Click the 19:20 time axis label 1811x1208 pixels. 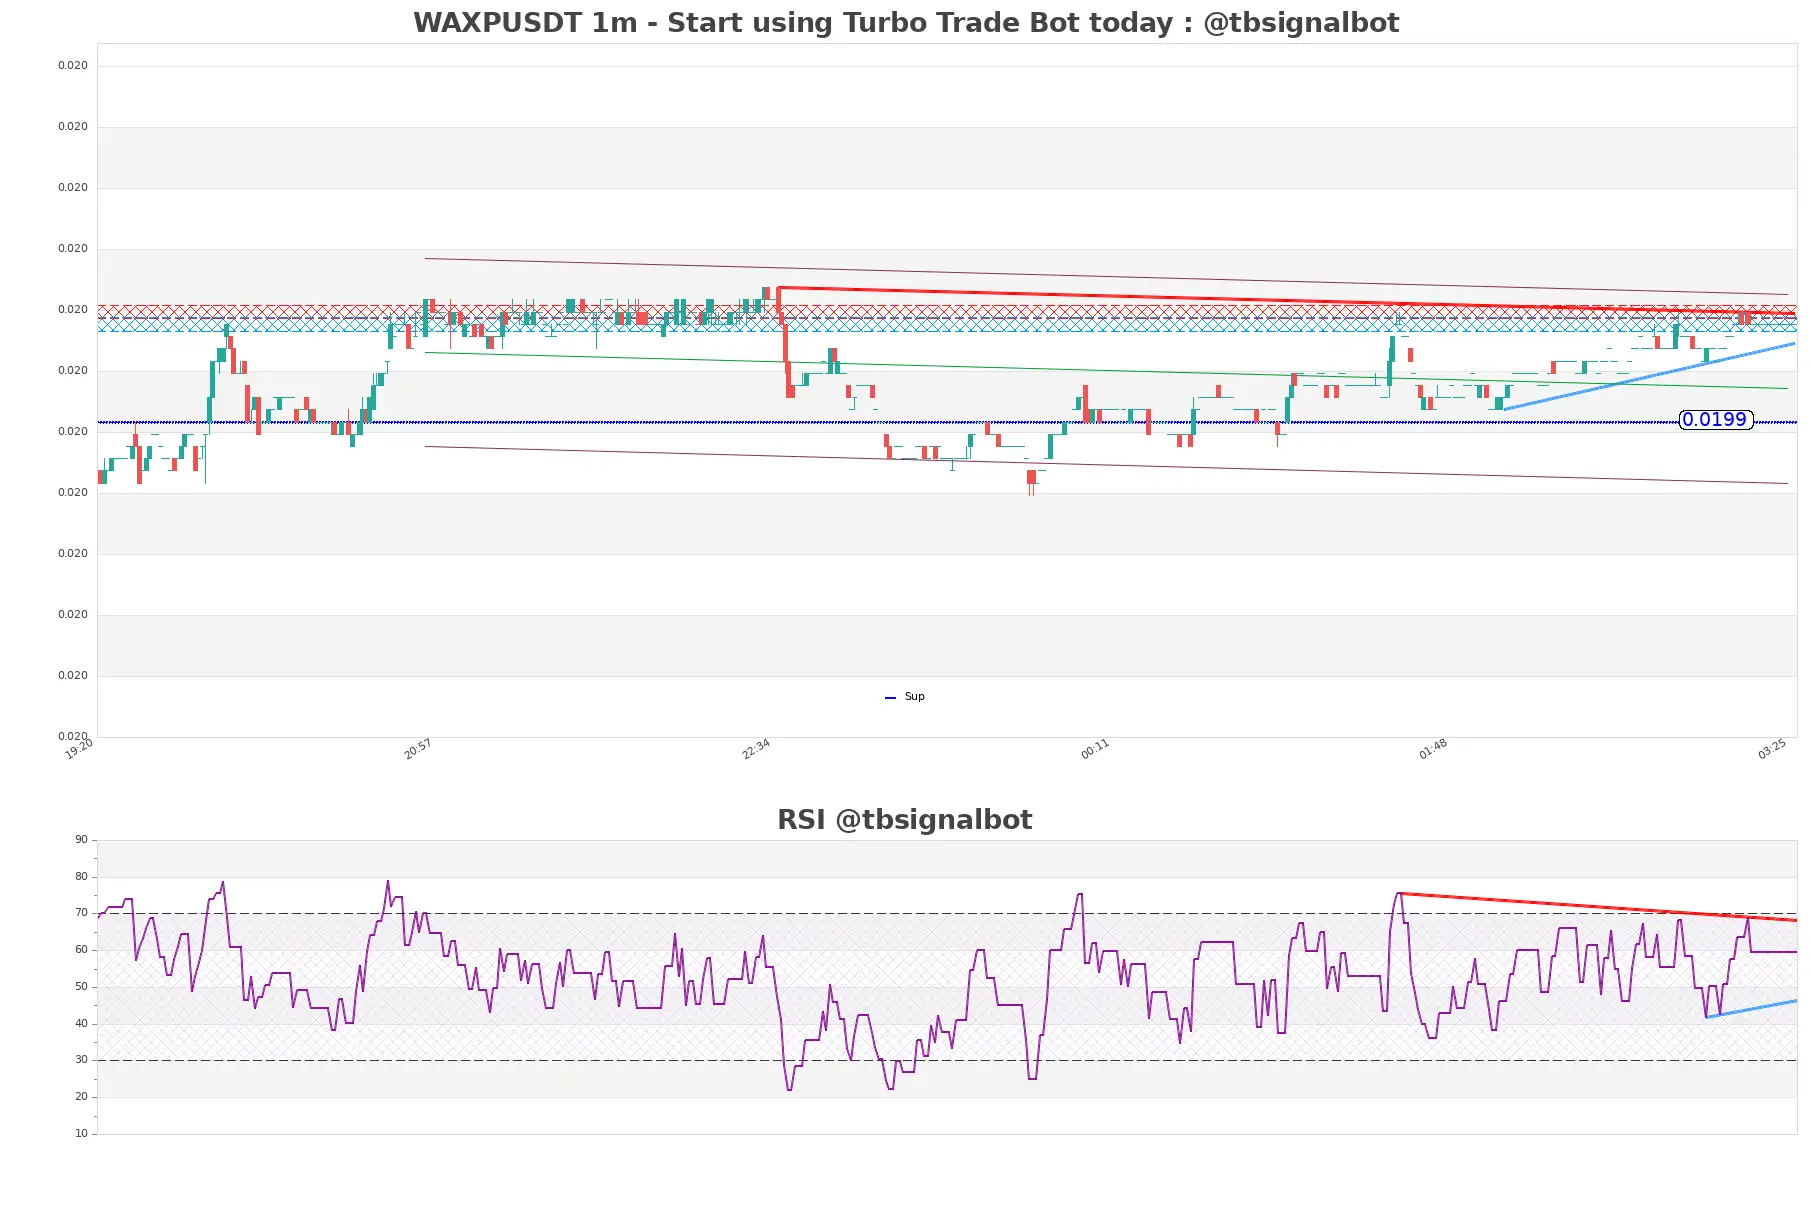coord(79,749)
